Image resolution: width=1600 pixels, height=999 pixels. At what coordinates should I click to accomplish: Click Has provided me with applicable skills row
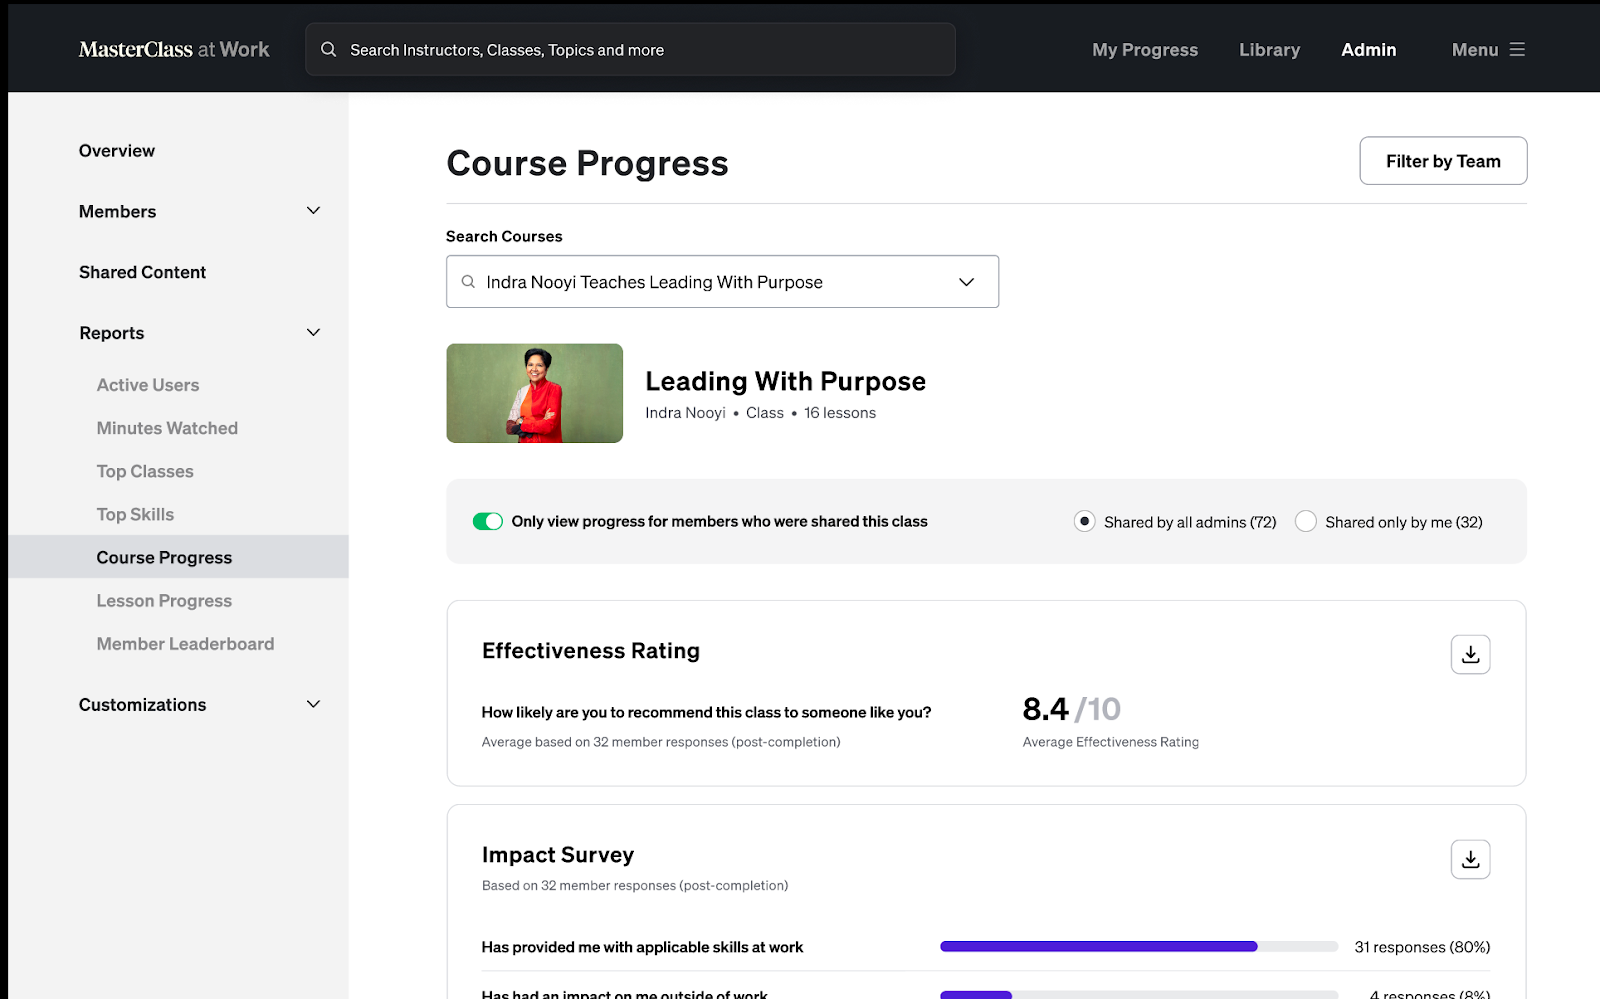coord(986,947)
